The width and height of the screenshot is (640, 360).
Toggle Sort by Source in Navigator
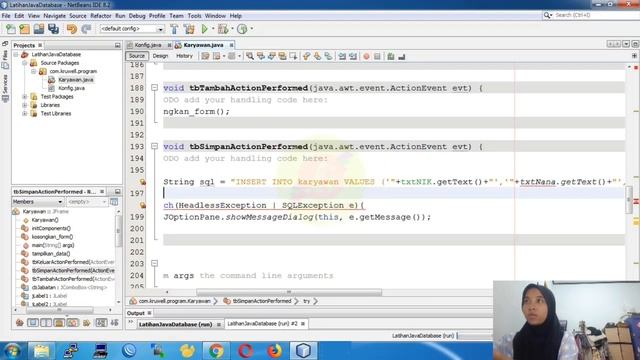[114, 323]
